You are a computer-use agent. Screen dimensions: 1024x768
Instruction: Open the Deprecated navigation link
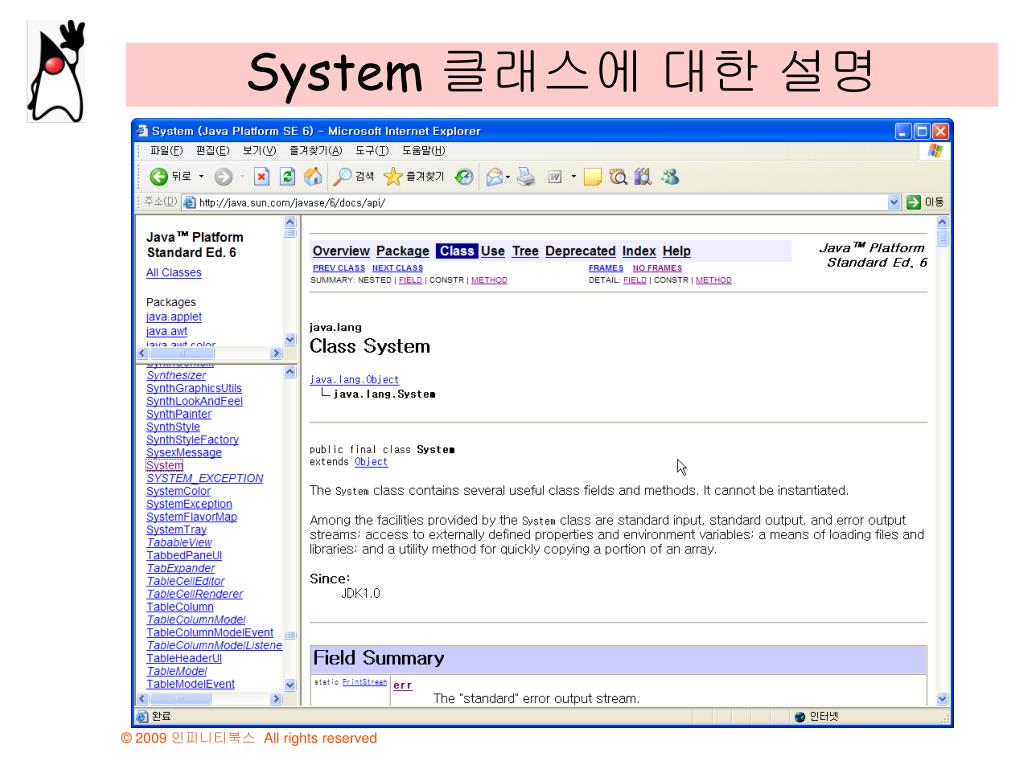coord(580,251)
